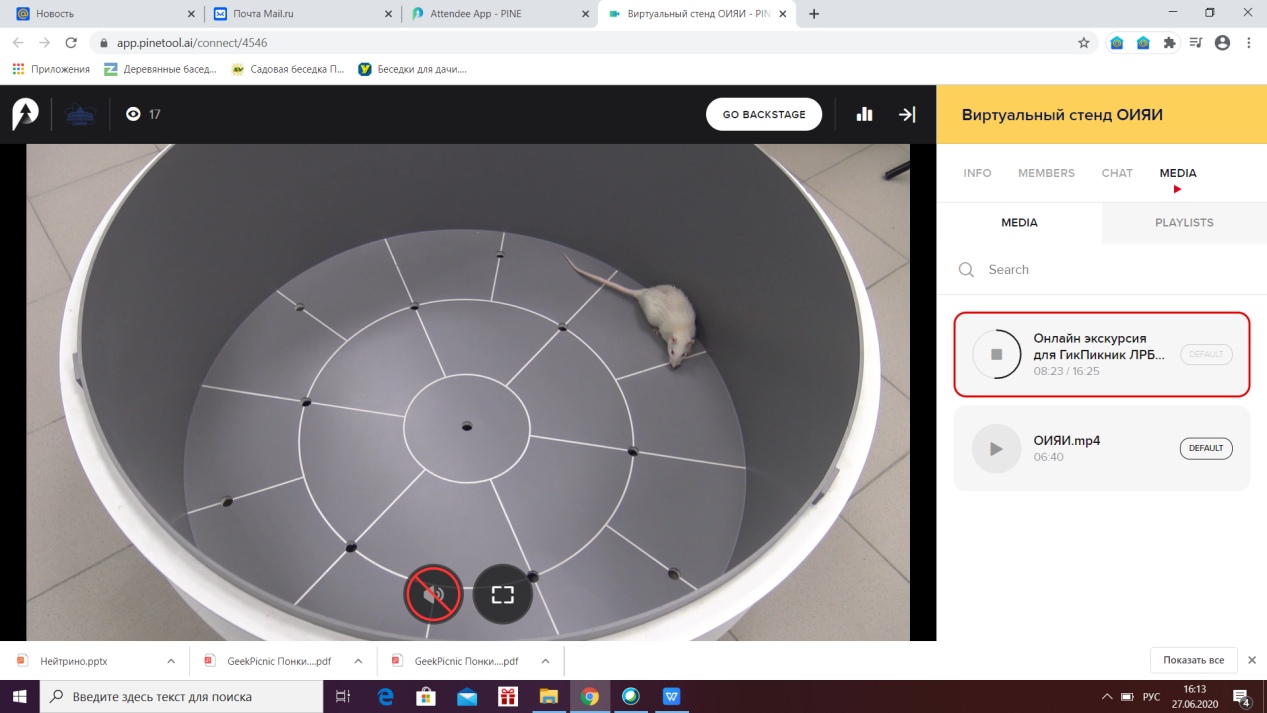Switch to the CHAT tab
The image size is (1267, 713).
click(x=1117, y=173)
